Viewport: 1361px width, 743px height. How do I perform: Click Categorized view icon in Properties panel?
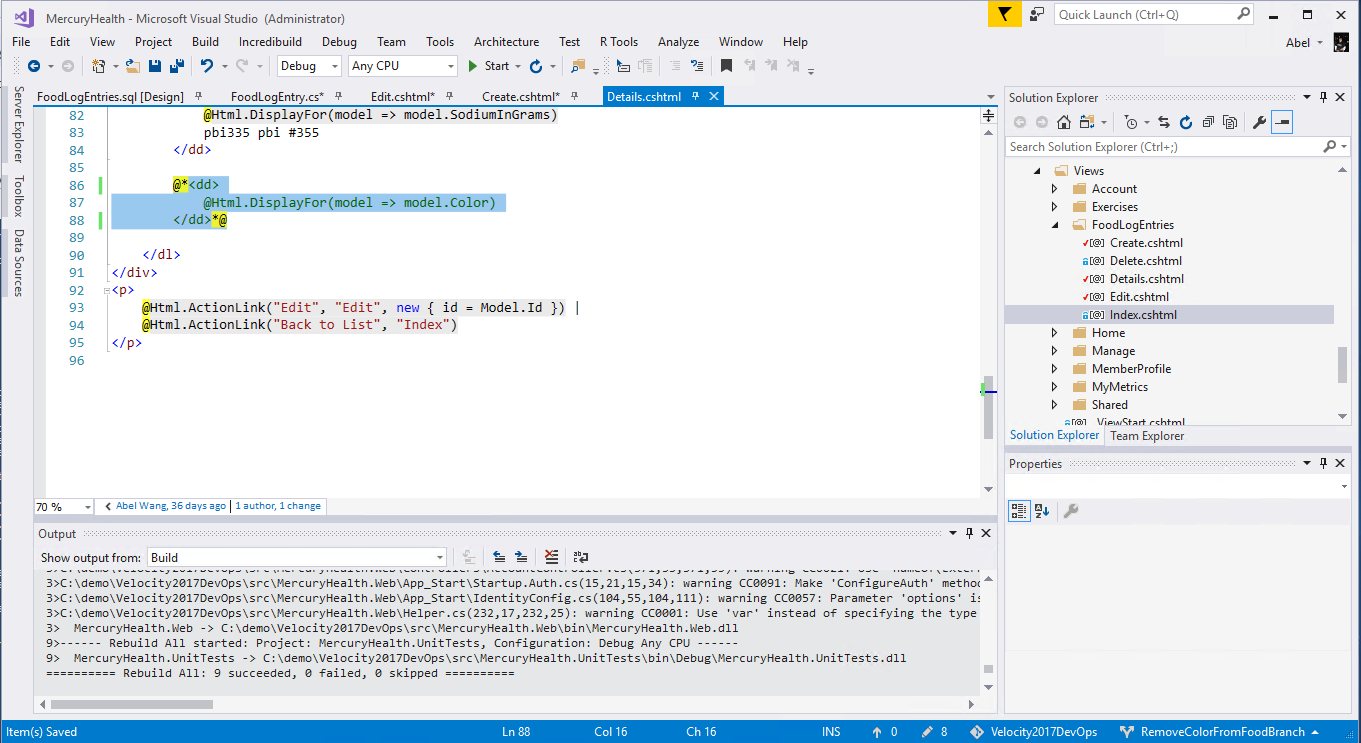1019,511
